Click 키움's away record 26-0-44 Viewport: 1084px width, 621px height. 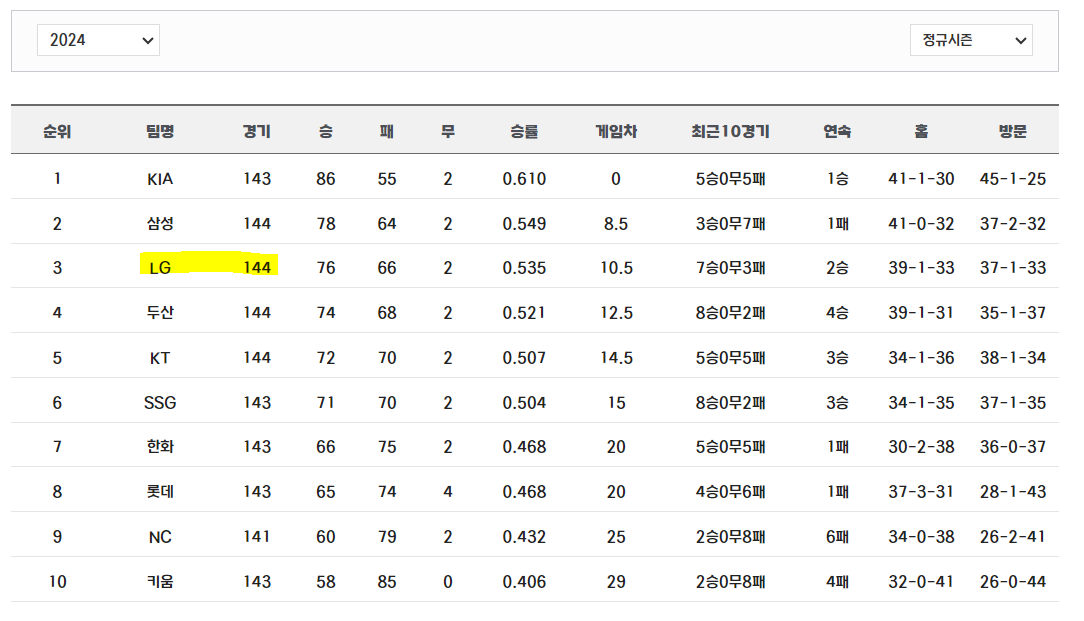1013,582
